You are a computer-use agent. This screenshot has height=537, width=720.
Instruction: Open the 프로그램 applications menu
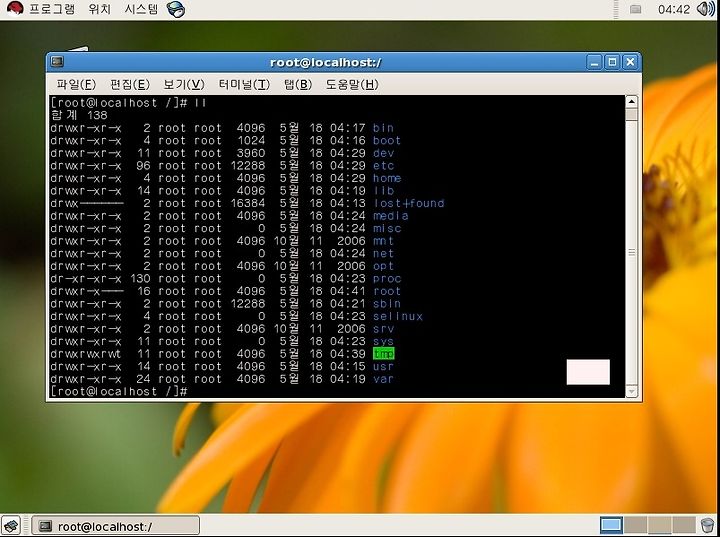51,9
